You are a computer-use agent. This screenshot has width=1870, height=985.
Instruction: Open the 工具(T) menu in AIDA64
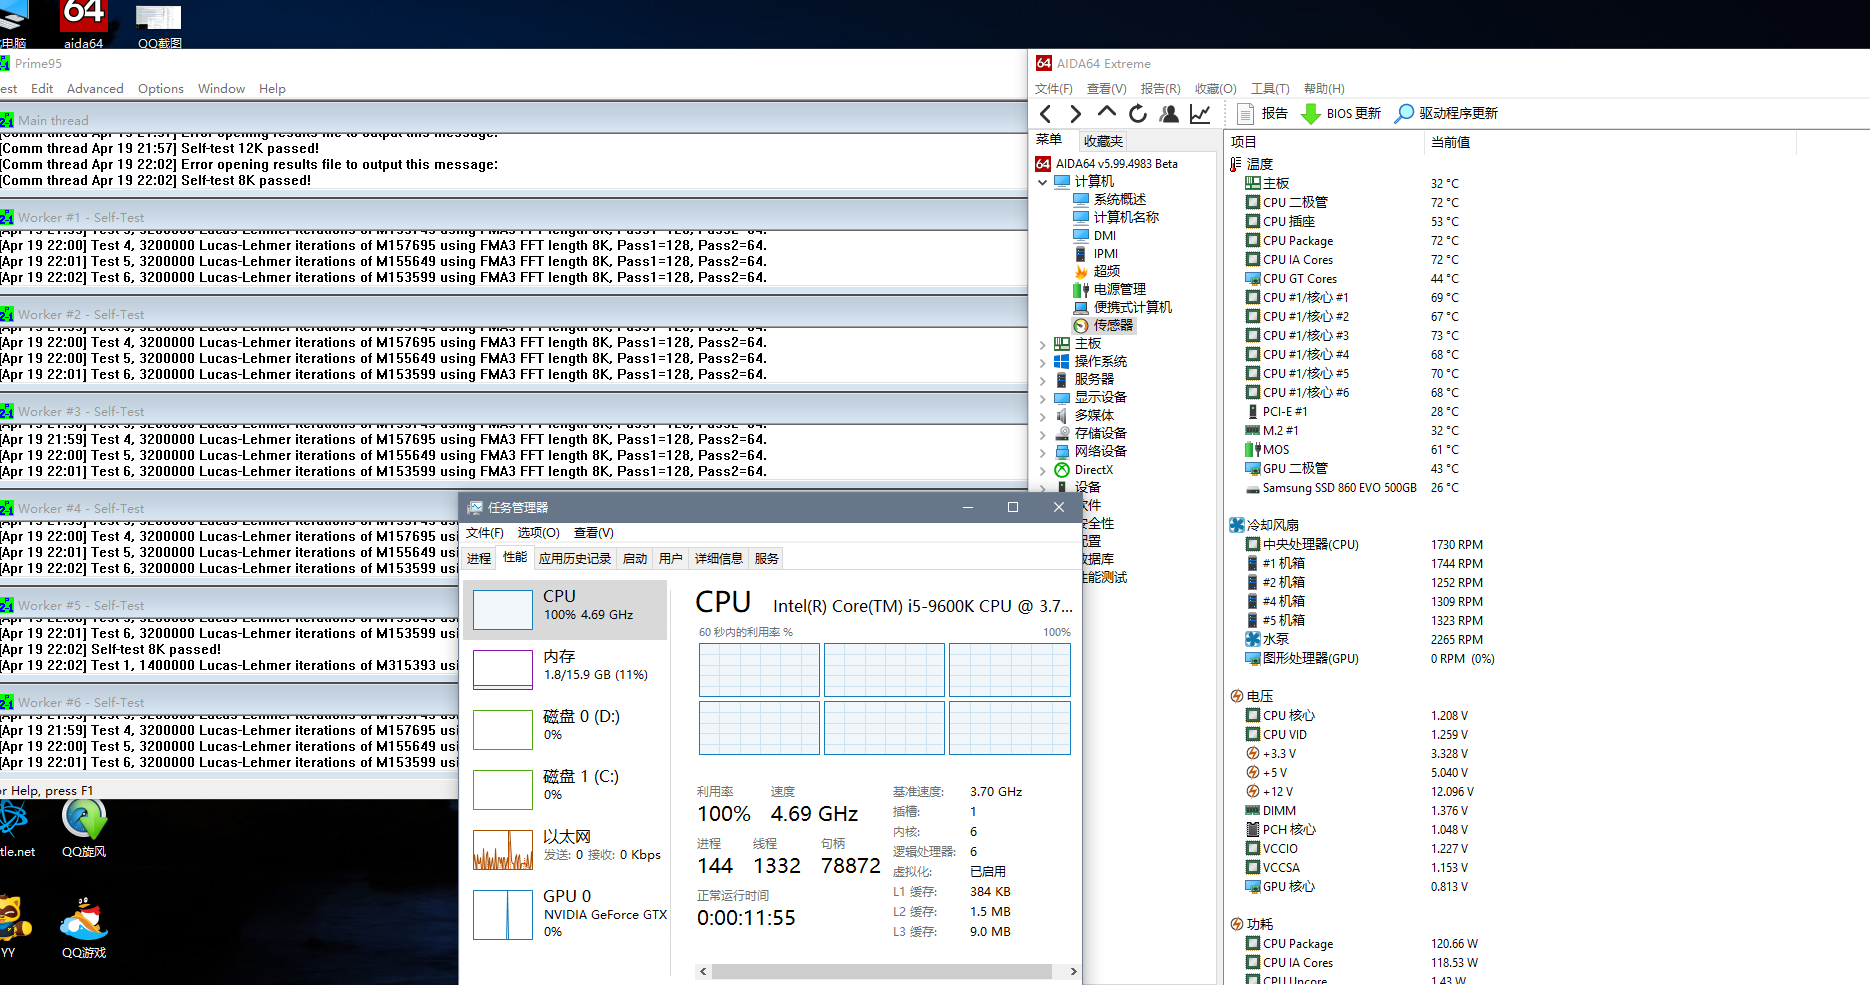[x=1270, y=89]
